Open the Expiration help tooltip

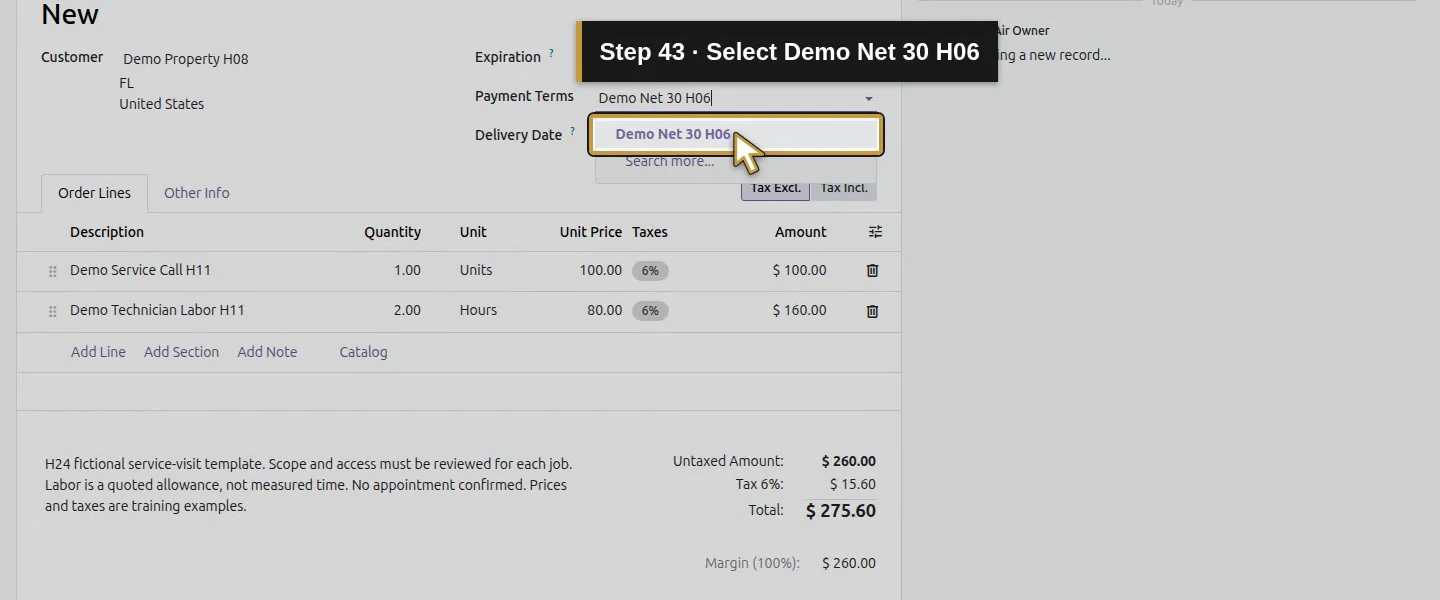click(x=551, y=54)
